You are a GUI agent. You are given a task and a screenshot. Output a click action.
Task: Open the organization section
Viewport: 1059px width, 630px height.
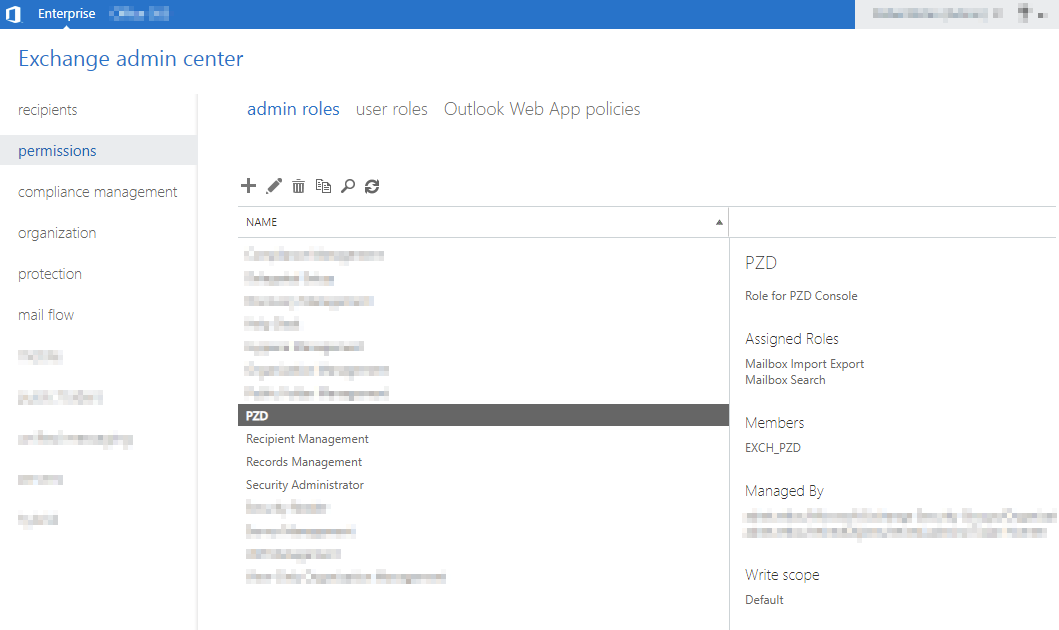(x=57, y=233)
